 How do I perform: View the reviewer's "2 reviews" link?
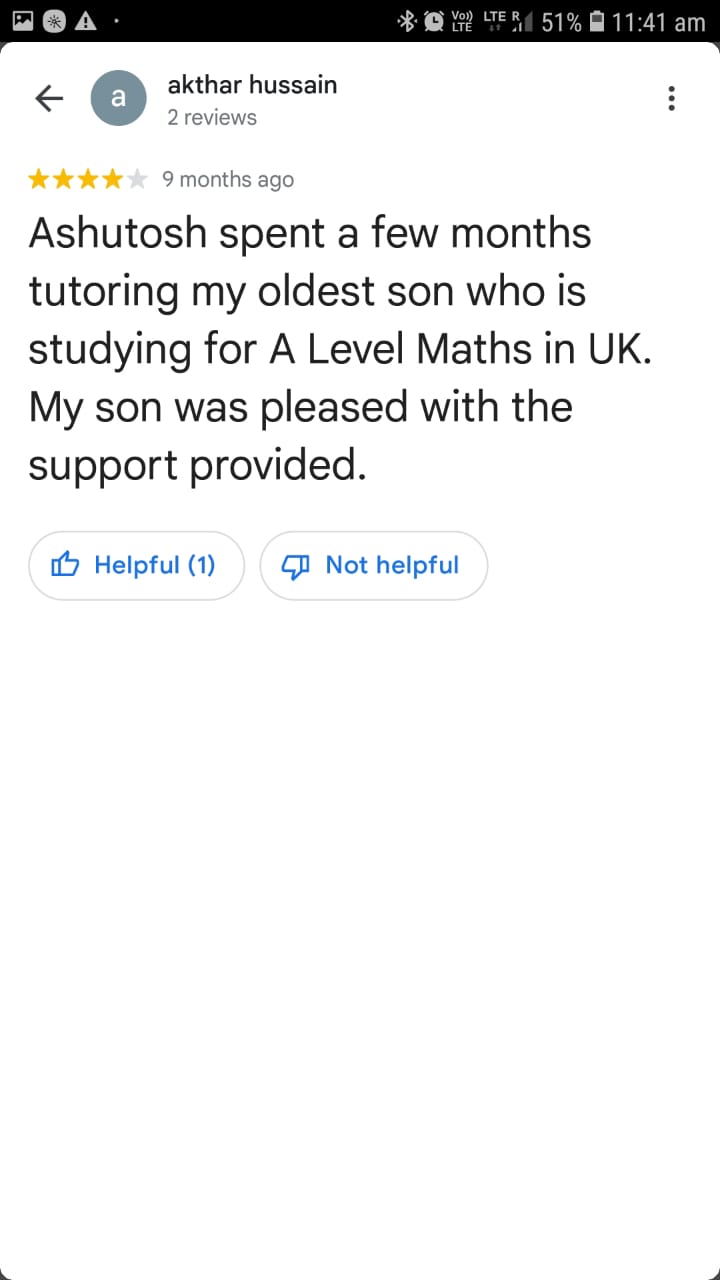click(x=212, y=118)
